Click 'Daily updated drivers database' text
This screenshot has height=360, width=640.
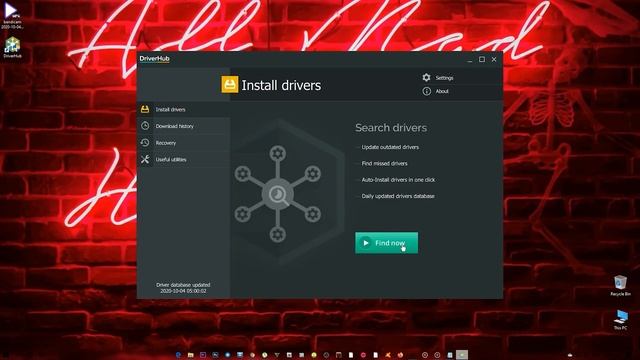pyautogui.click(x=398, y=196)
